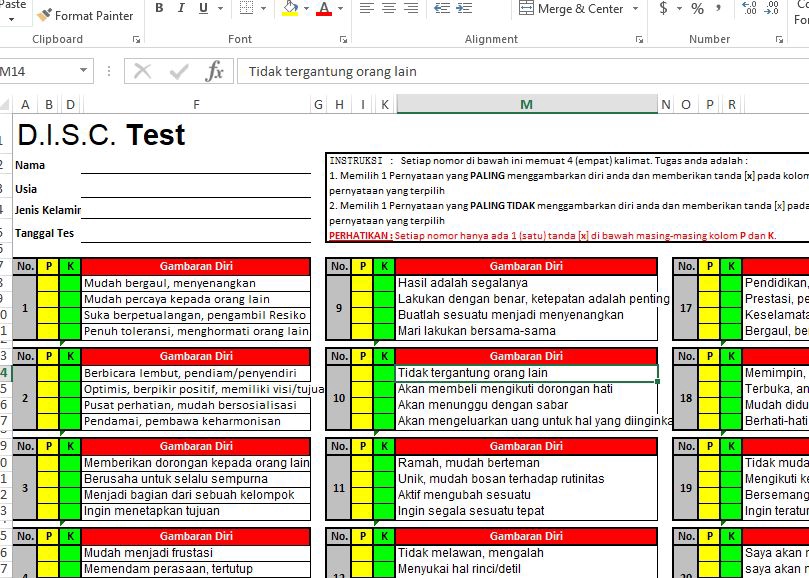Align text right
809x578 pixels.
[411, 8]
